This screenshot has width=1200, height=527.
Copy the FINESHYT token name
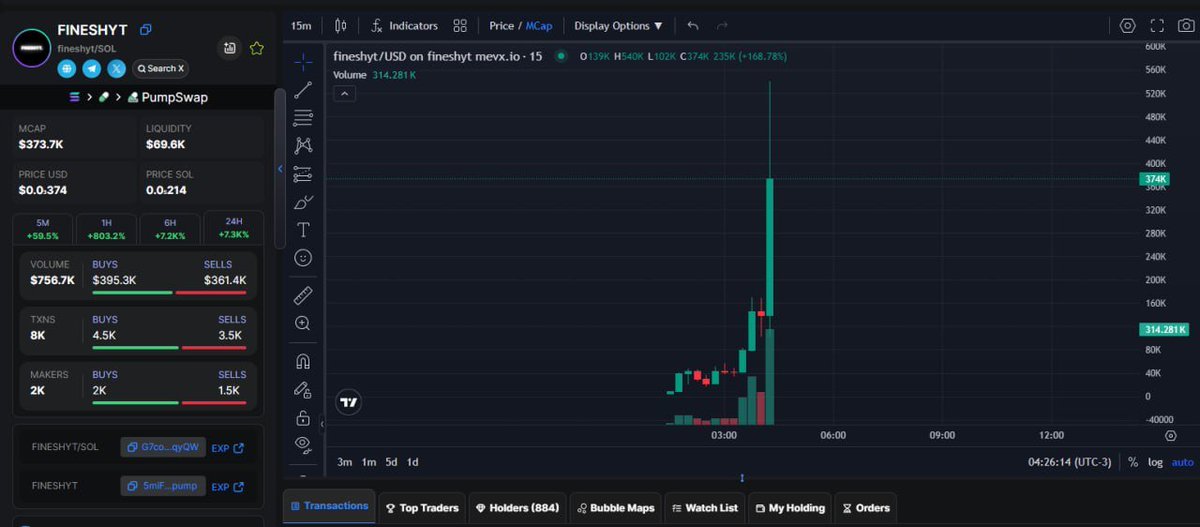point(146,30)
